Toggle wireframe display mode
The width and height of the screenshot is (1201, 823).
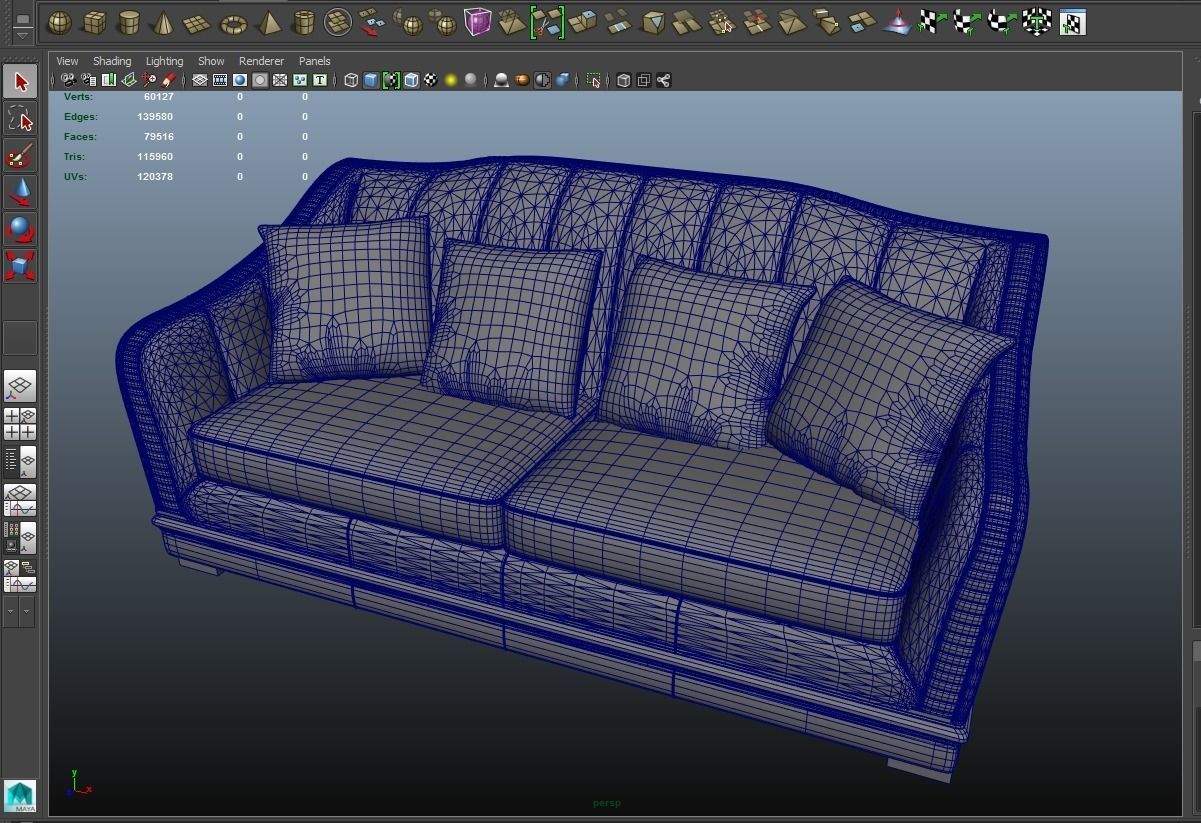(x=351, y=80)
